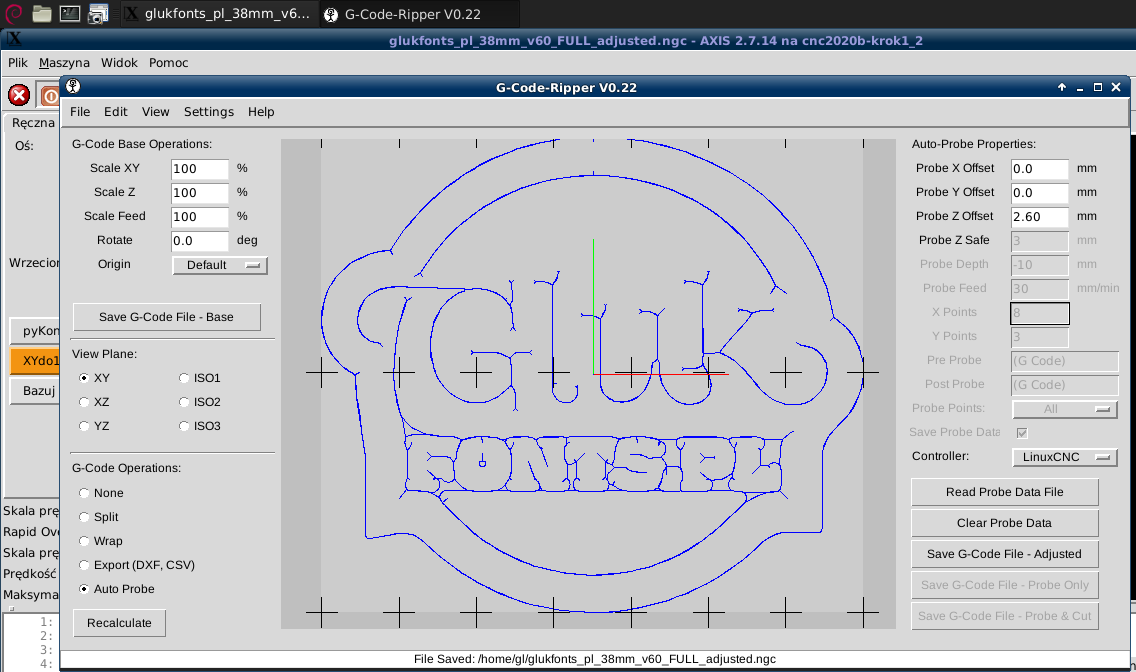Click Save G-Code File - Adjusted button
The height and width of the screenshot is (672, 1136).
pyautogui.click(x=1005, y=554)
